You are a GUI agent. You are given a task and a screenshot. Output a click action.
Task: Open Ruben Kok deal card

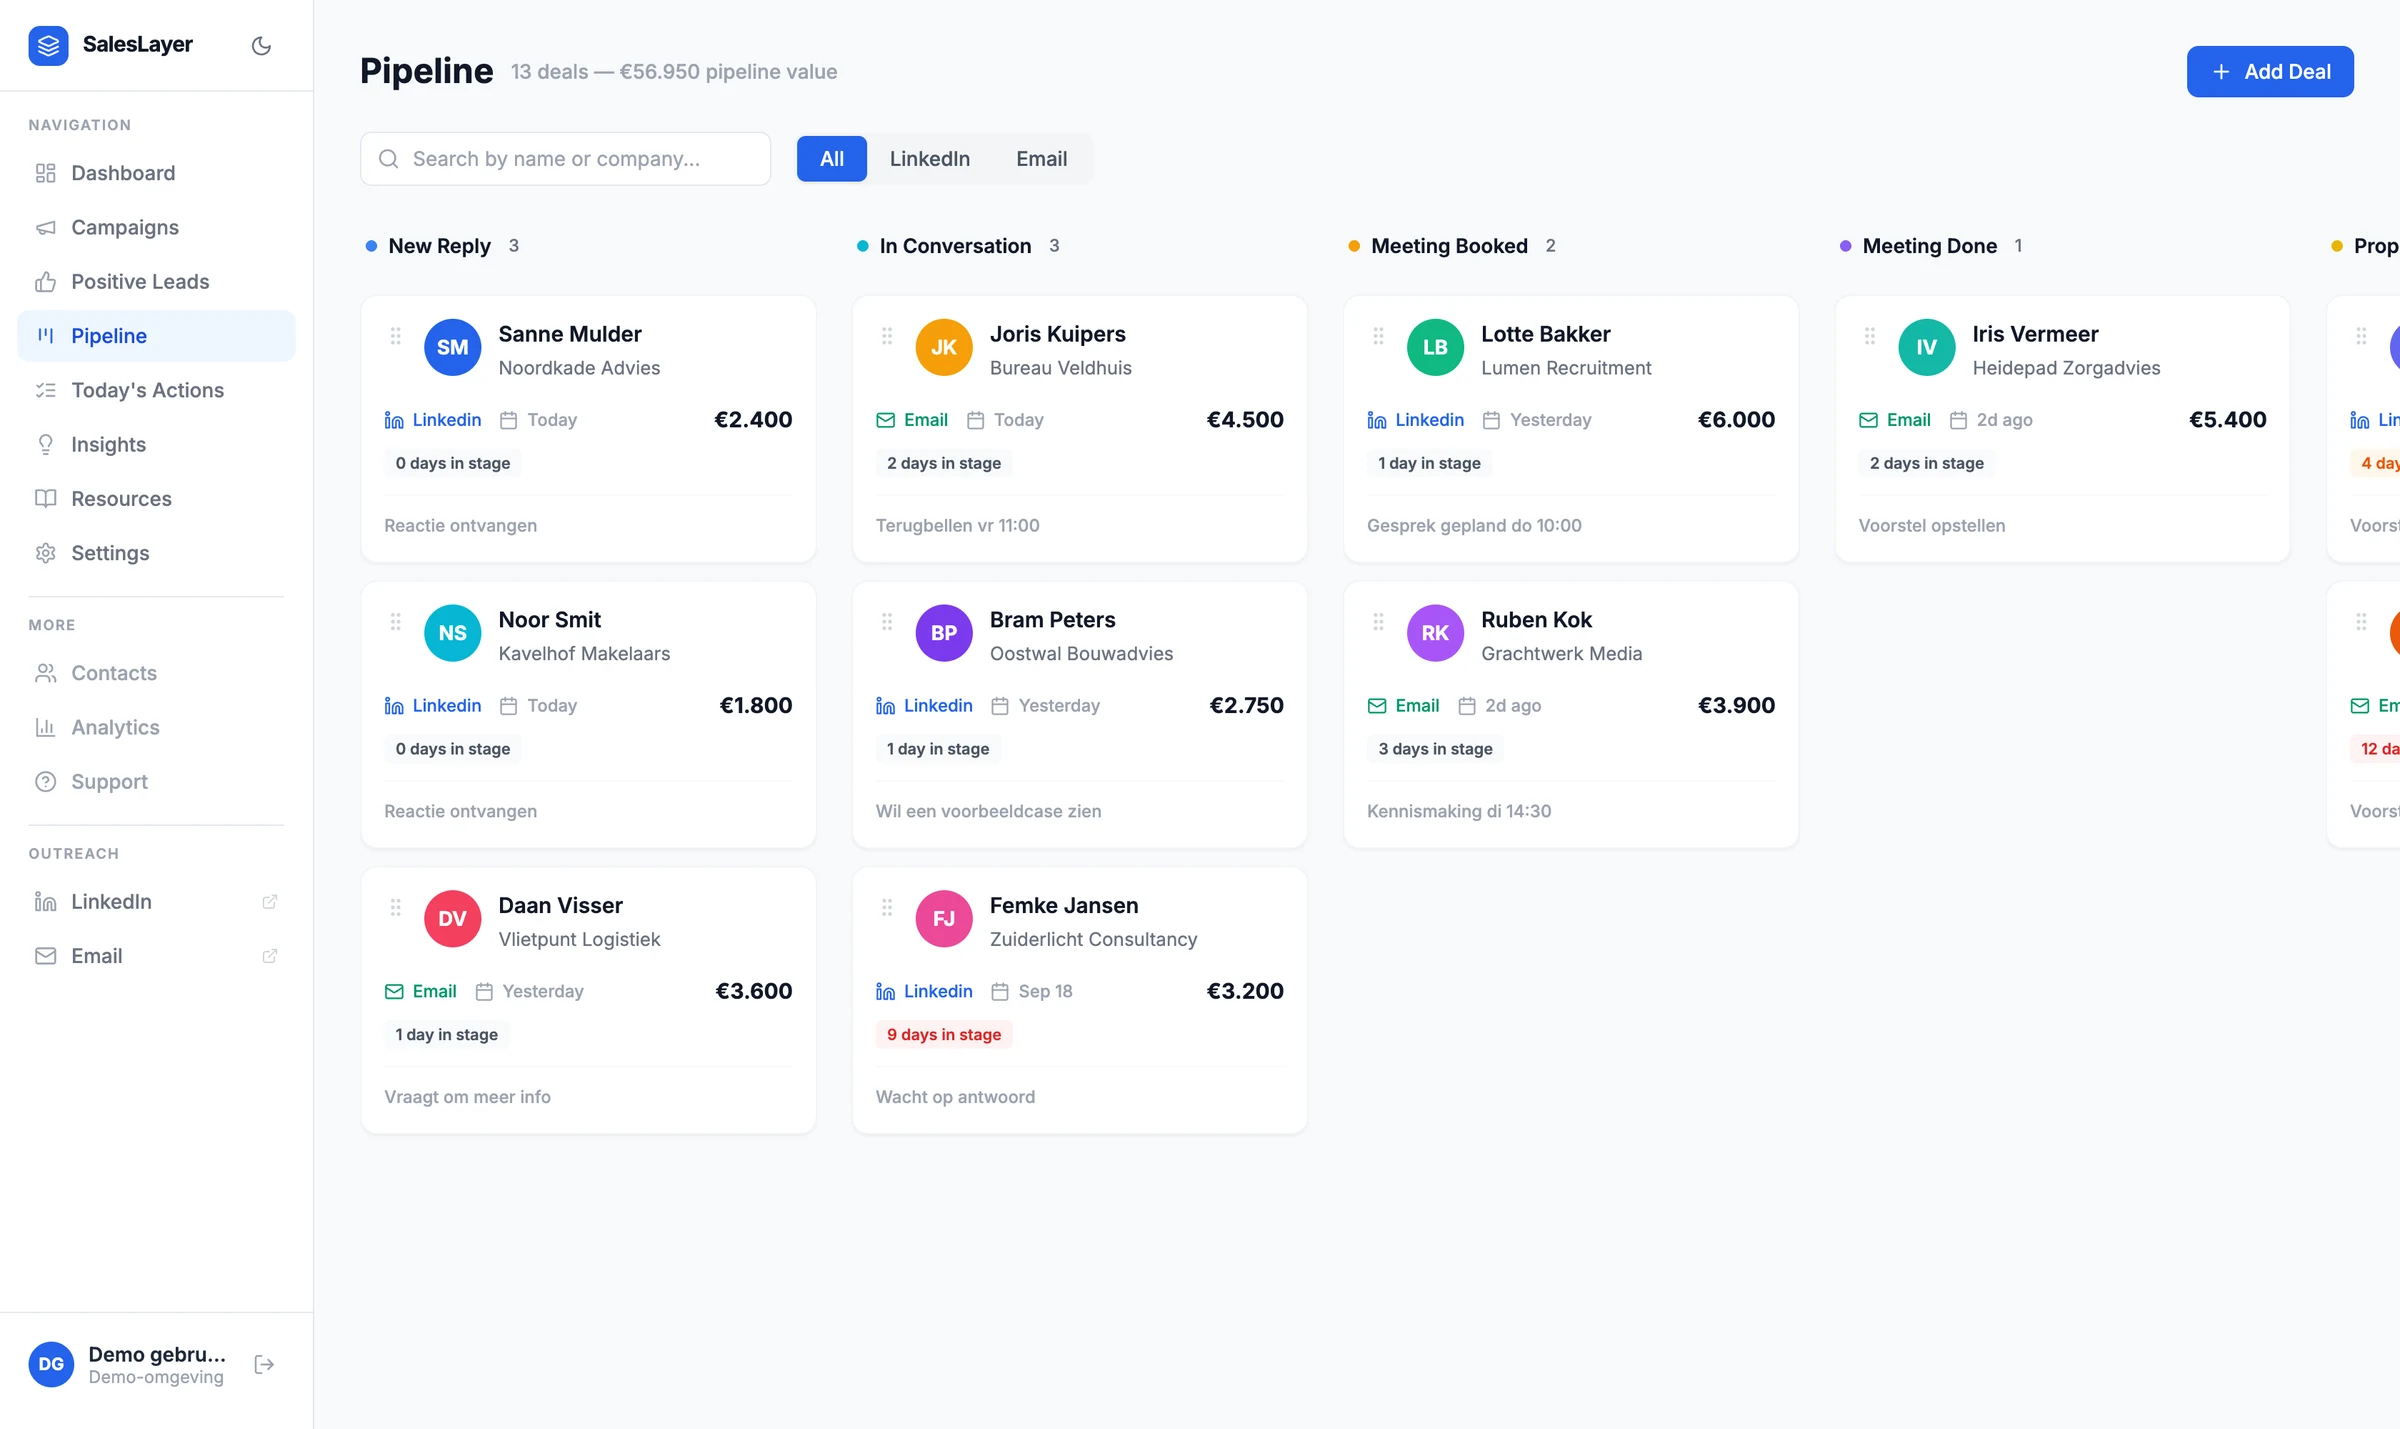pos(1571,715)
